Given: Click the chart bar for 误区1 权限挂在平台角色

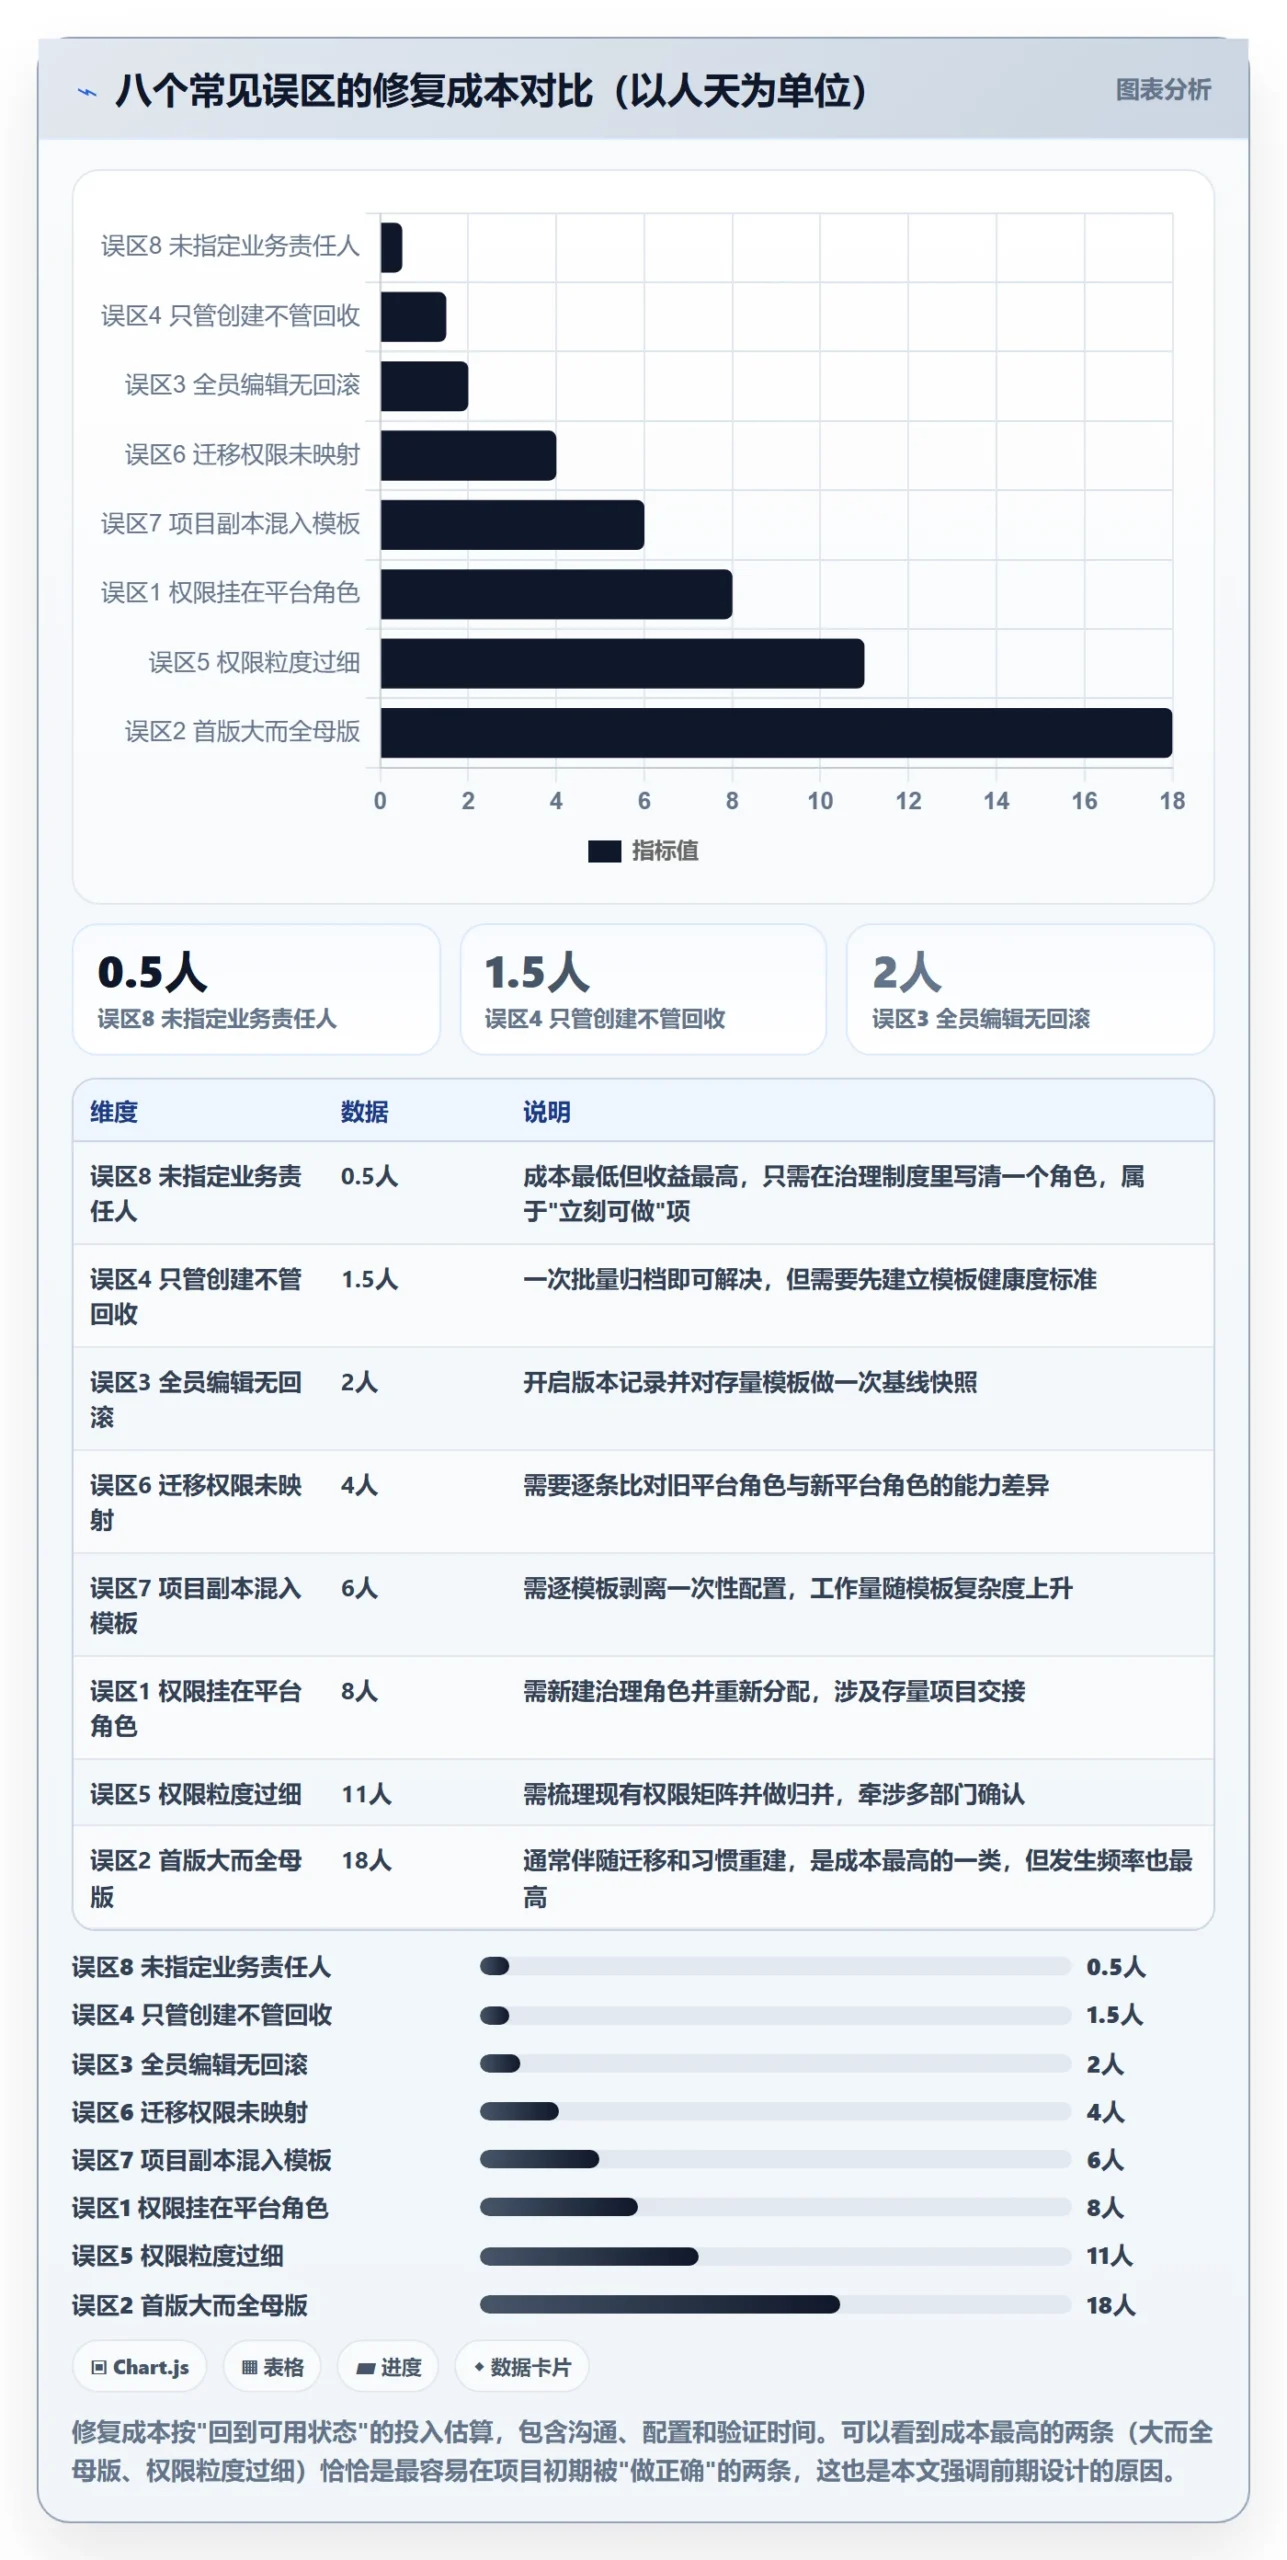Looking at the screenshot, I should [x=556, y=594].
